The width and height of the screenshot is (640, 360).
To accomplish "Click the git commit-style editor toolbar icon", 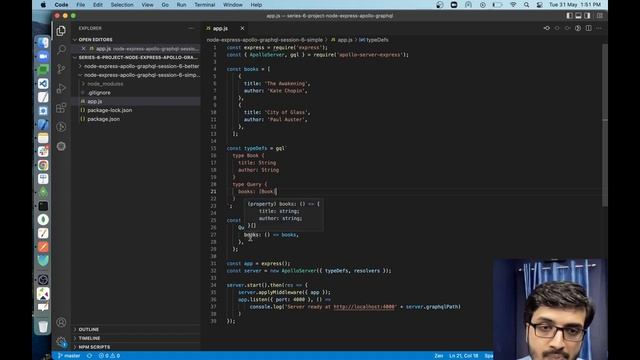I will [x=547, y=28].
